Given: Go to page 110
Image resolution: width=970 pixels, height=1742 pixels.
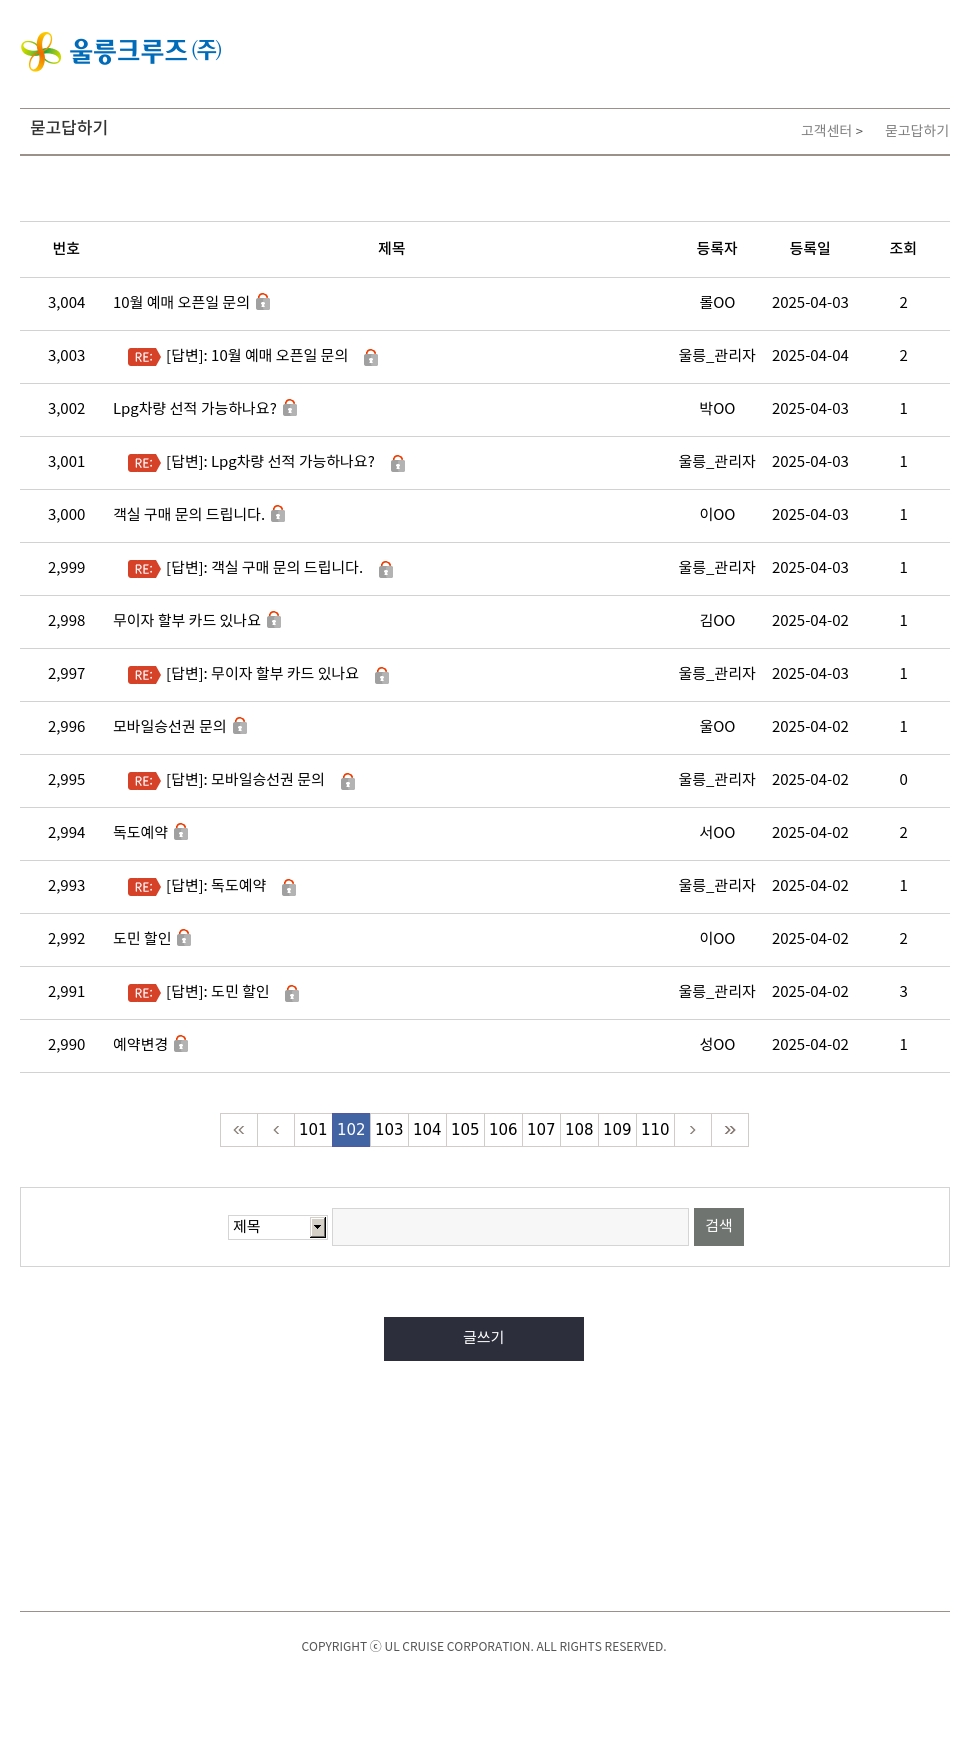Looking at the screenshot, I should (655, 1130).
